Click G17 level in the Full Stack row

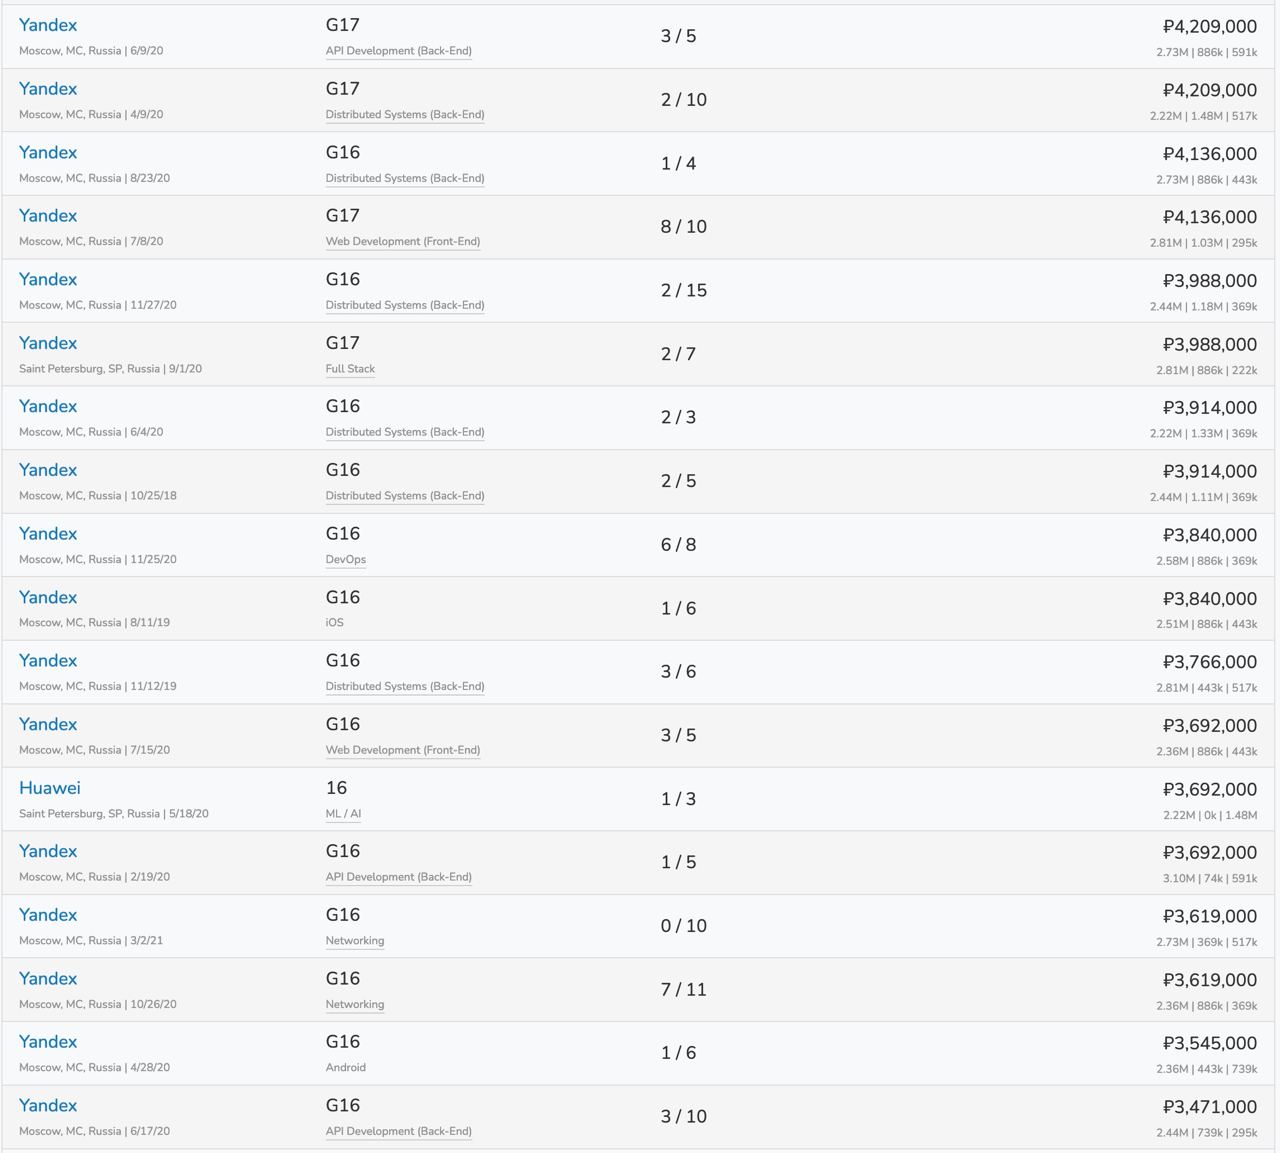click(x=343, y=343)
